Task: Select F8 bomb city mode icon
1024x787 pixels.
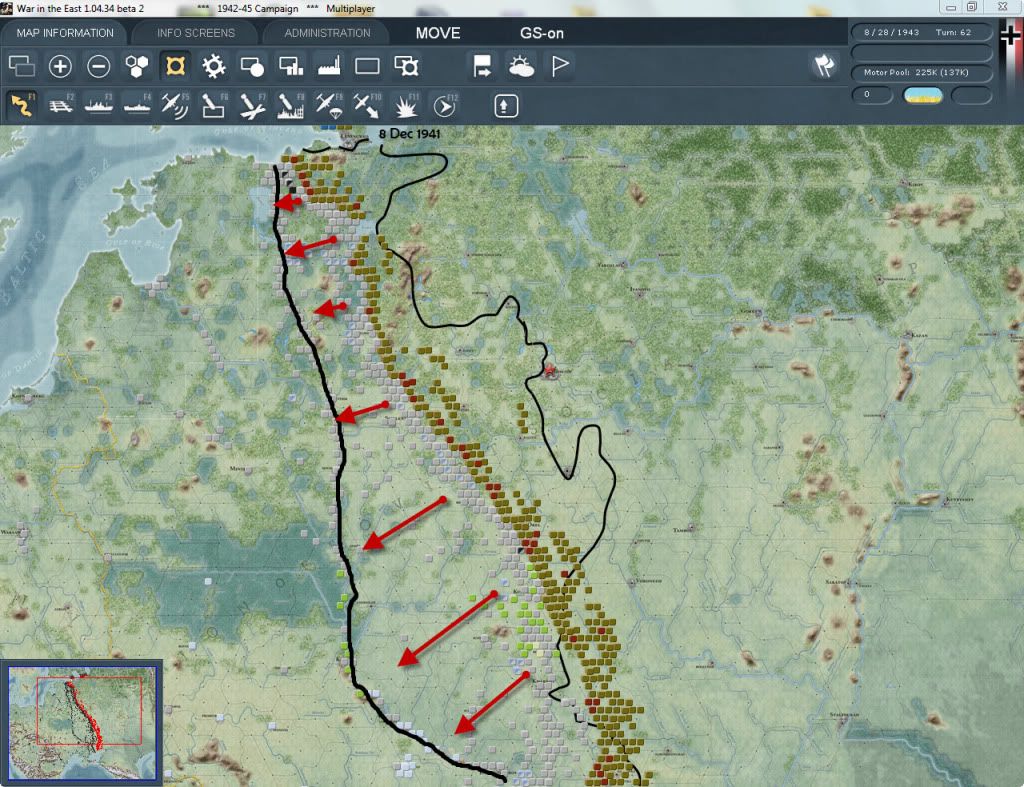Action: click(x=291, y=106)
